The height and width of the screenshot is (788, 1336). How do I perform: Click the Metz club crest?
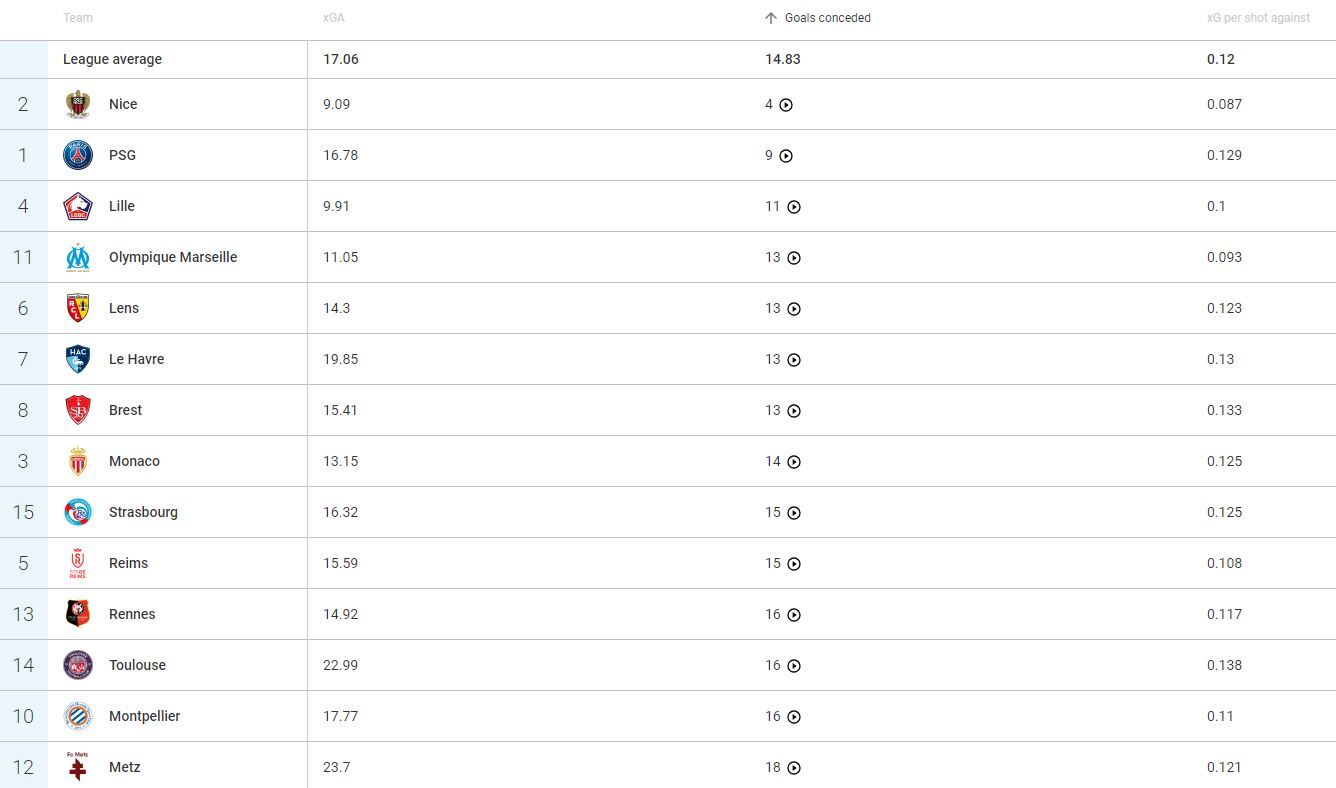78,767
